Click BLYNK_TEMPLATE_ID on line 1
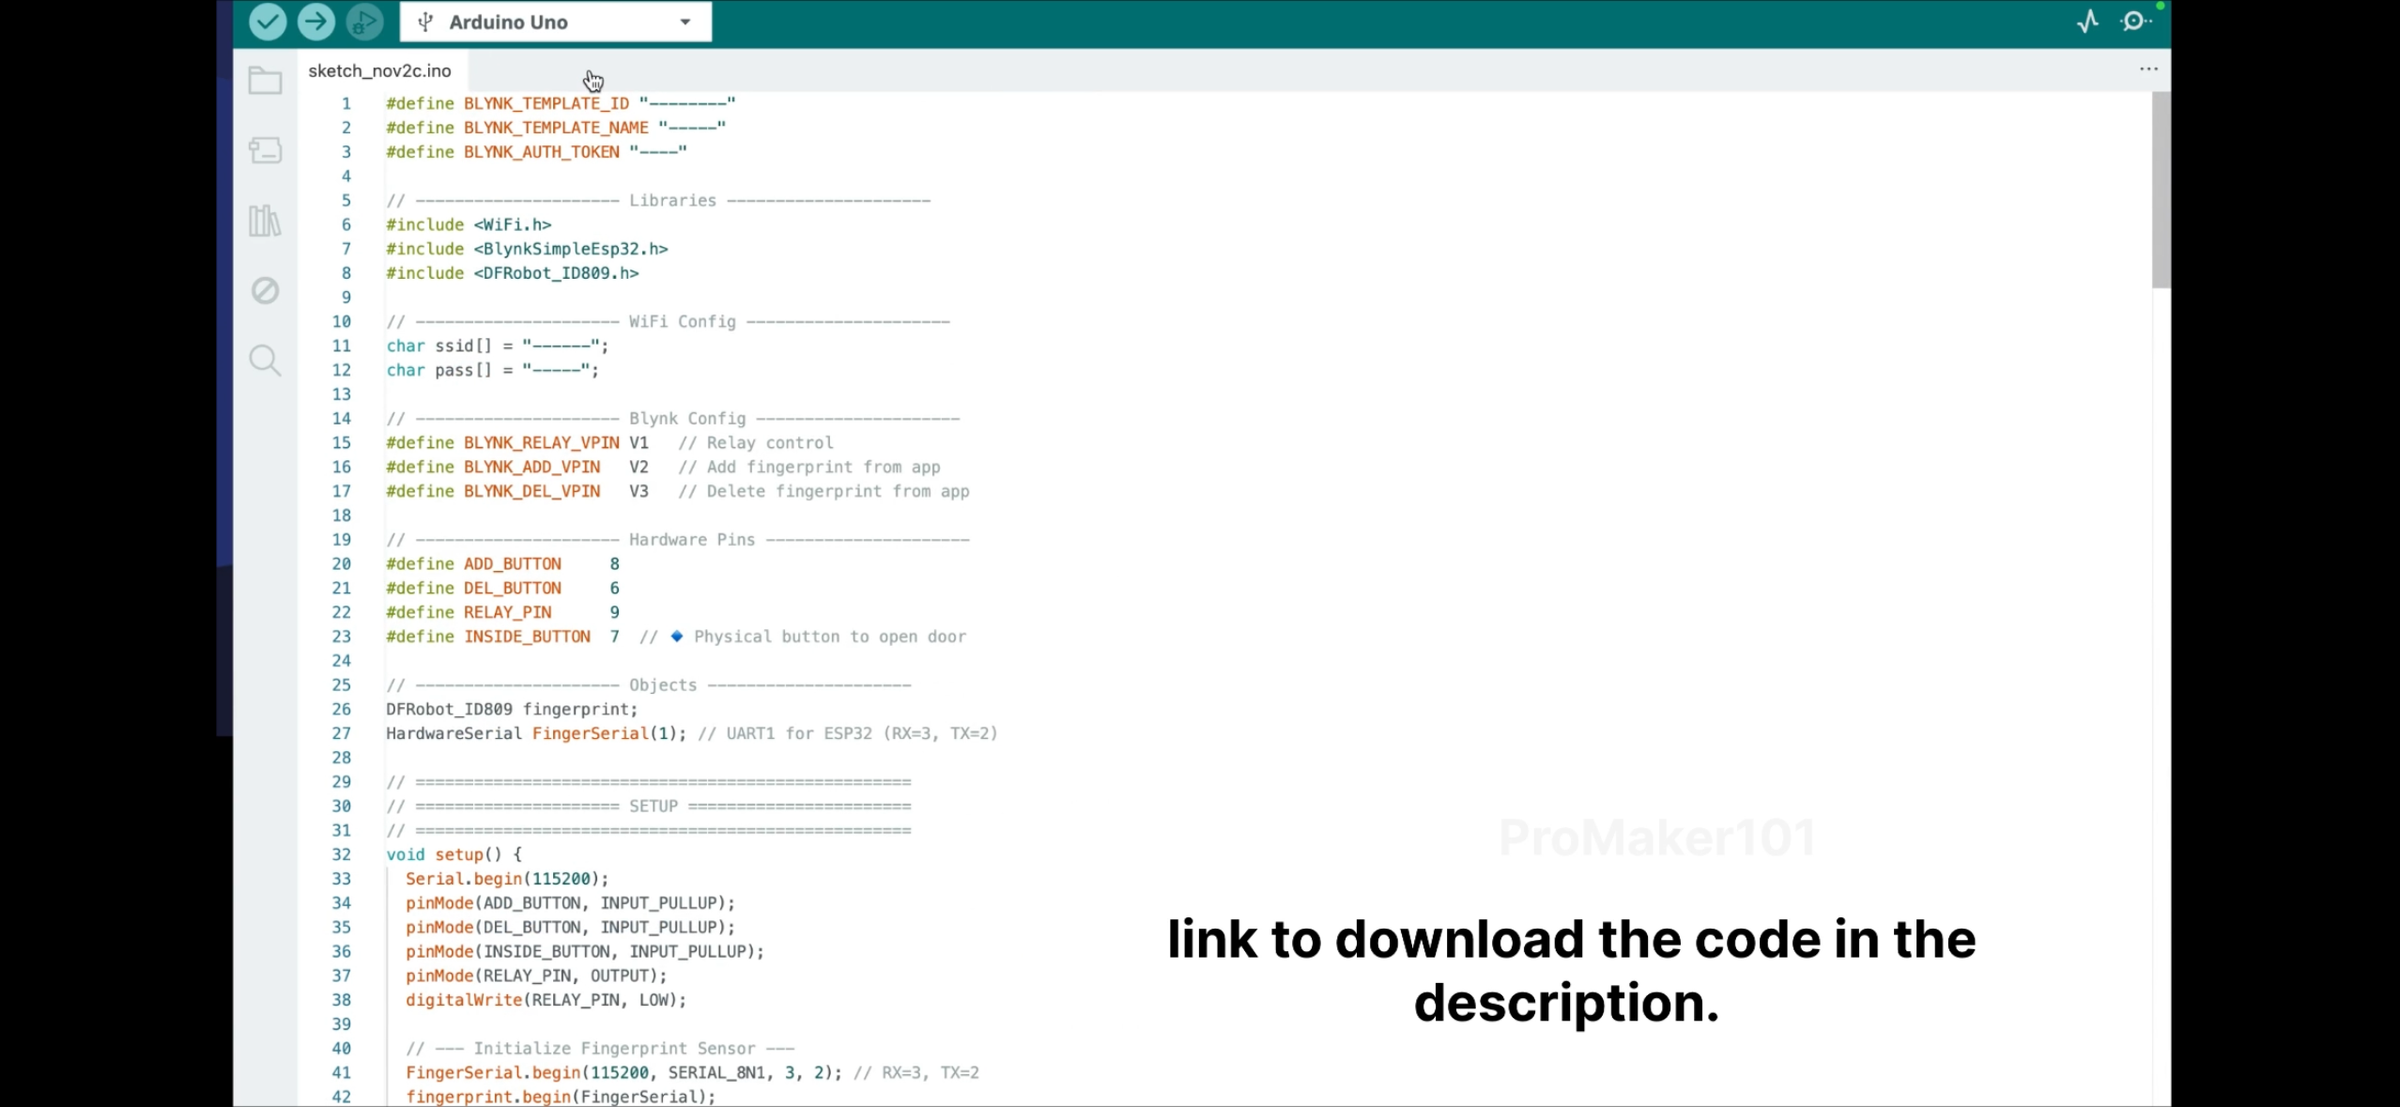The image size is (2400, 1107). [x=546, y=103]
